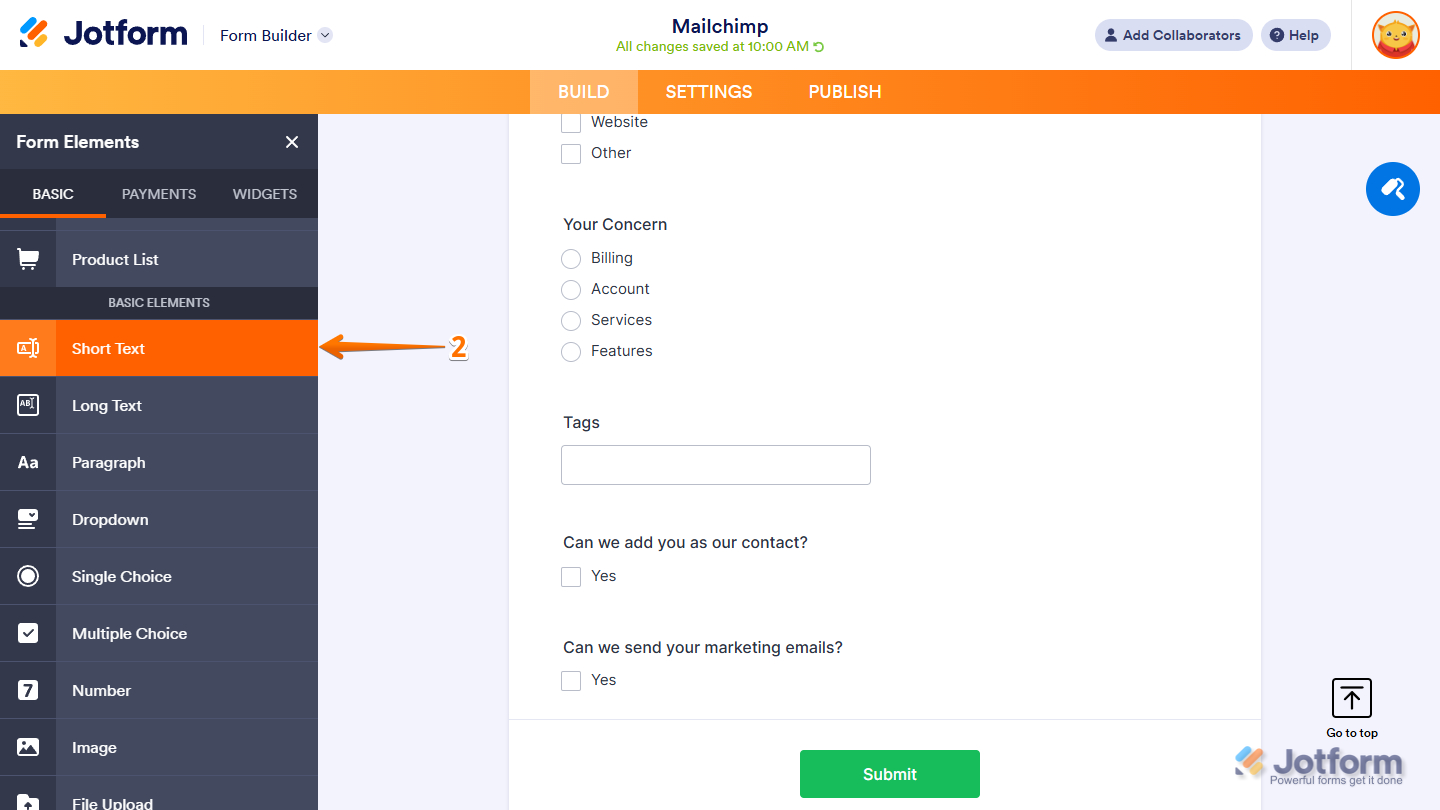Open the SETTINGS tab
1440x810 pixels.
tap(708, 91)
